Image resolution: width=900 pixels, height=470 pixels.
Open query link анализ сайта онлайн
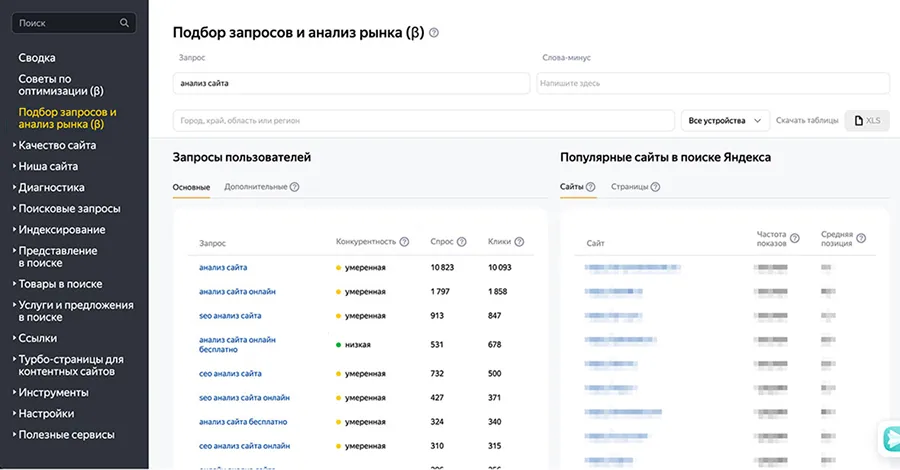point(237,292)
